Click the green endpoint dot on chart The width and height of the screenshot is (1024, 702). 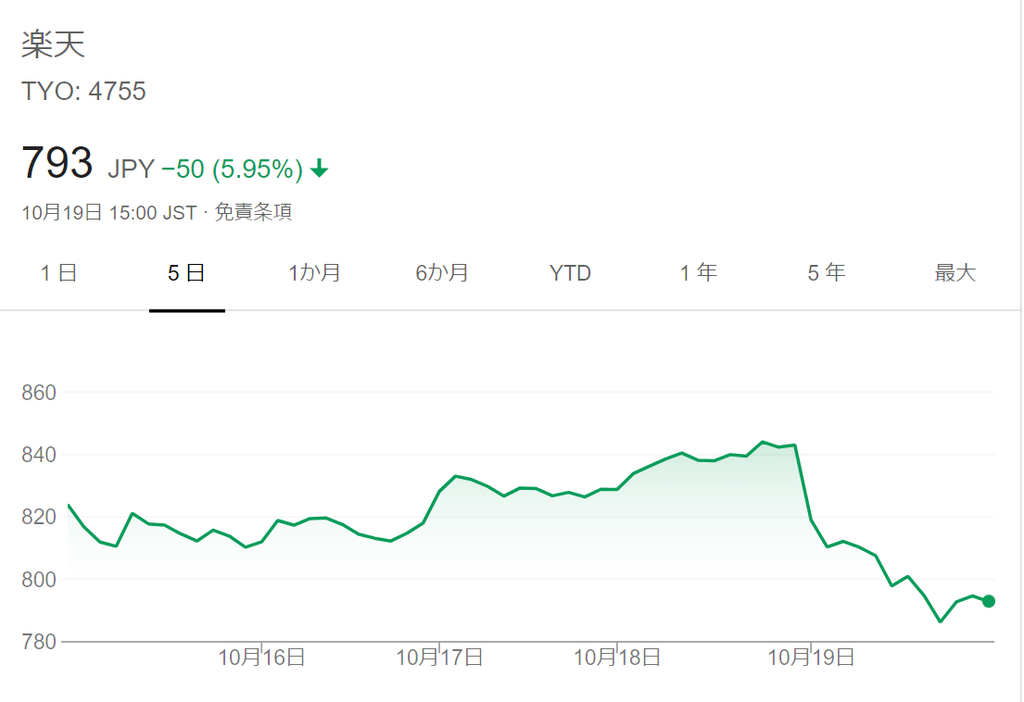point(989,601)
